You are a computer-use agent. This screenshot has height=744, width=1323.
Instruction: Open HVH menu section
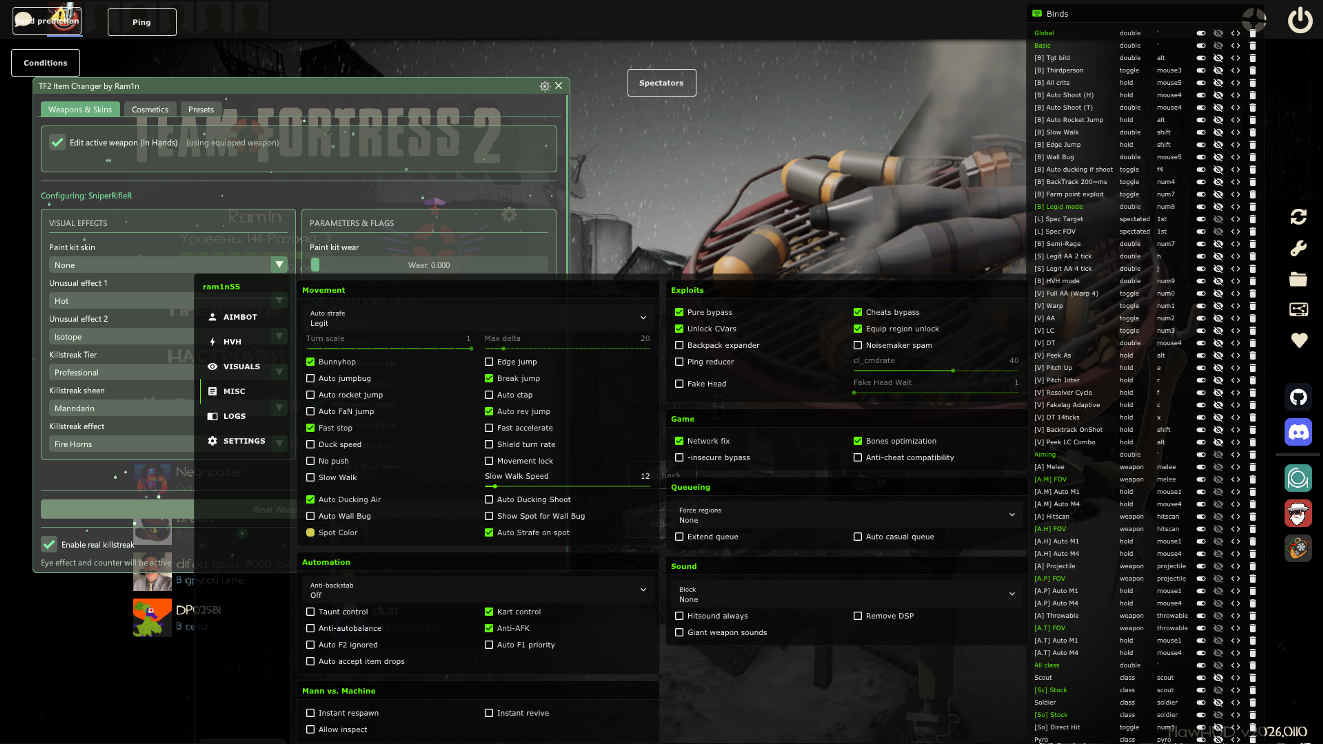pos(232,342)
